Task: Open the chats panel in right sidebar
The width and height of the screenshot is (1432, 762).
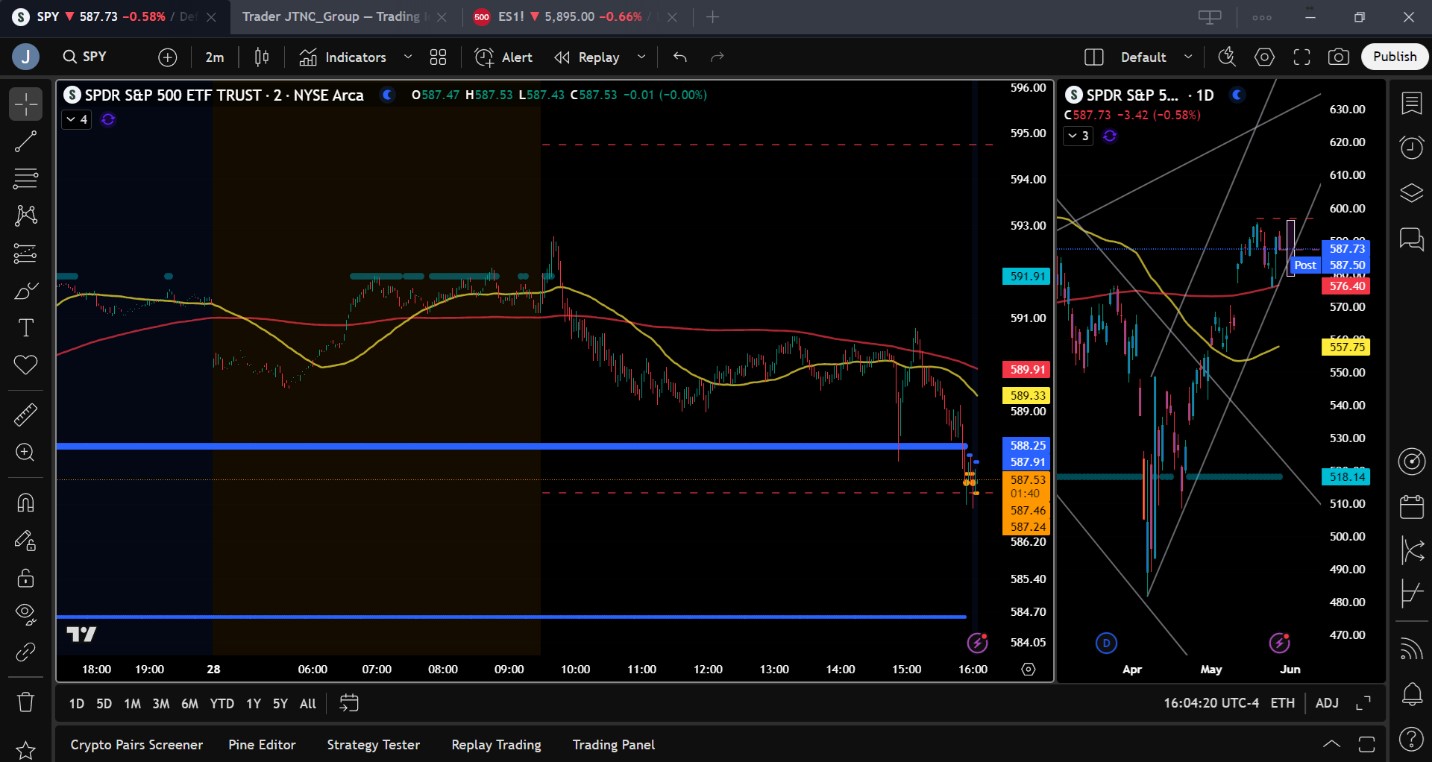Action: click(x=1412, y=238)
